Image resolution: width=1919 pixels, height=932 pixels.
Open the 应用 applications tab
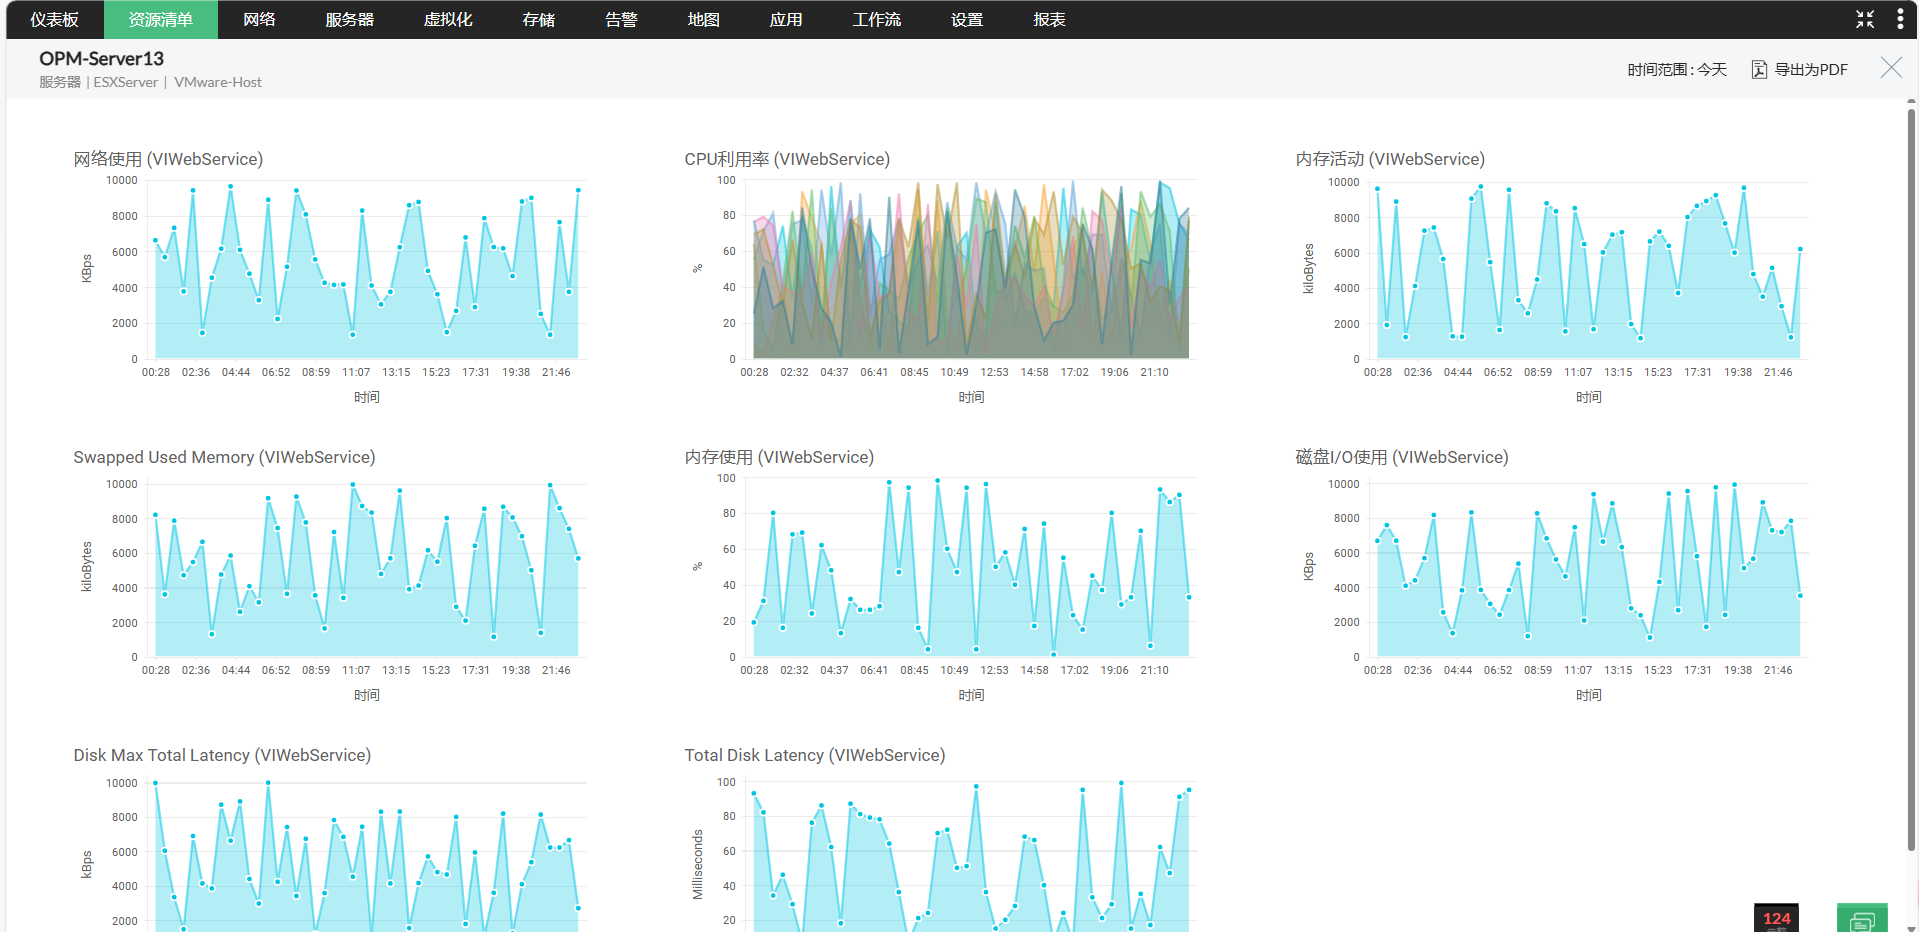(x=786, y=19)
